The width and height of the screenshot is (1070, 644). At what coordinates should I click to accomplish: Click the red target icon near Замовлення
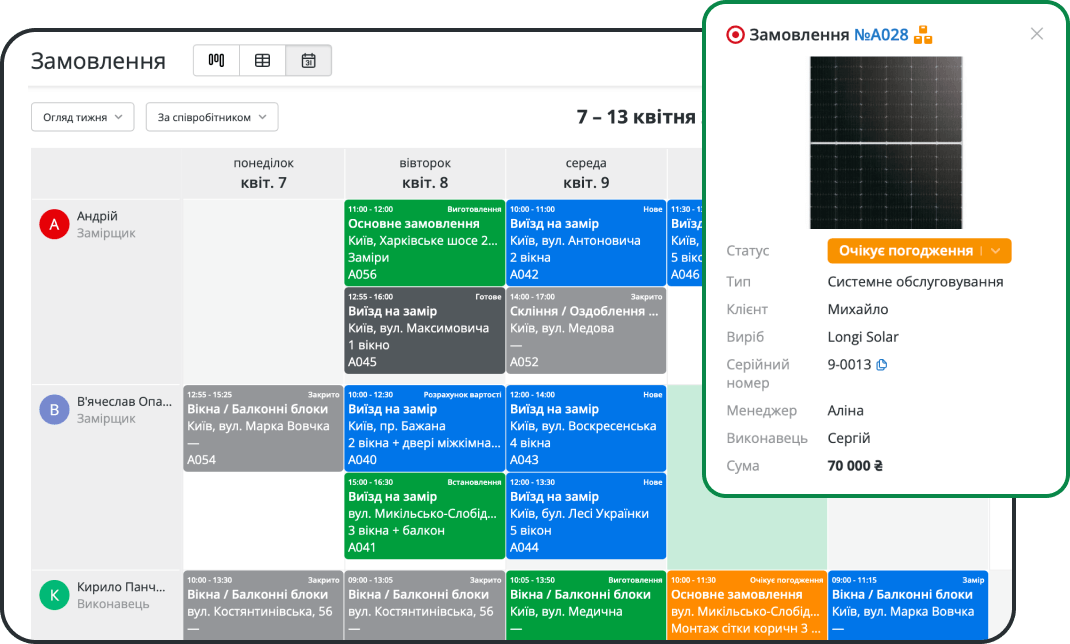(x=735, y=35)
